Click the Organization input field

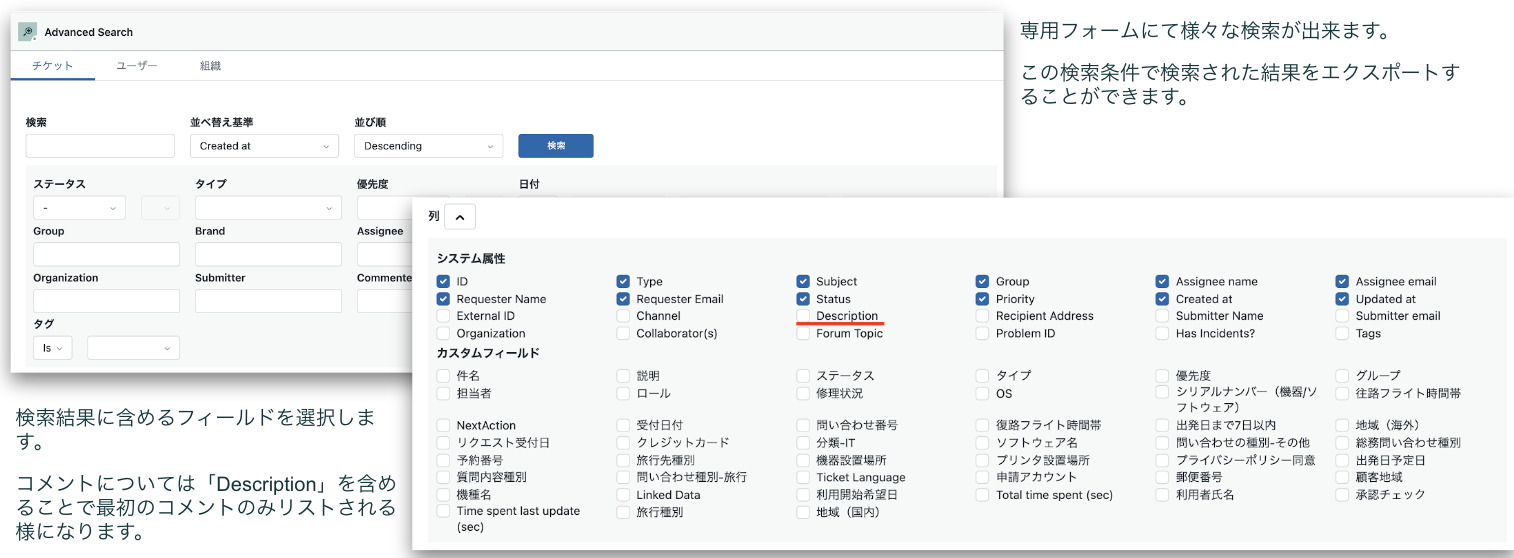[106, 301]
